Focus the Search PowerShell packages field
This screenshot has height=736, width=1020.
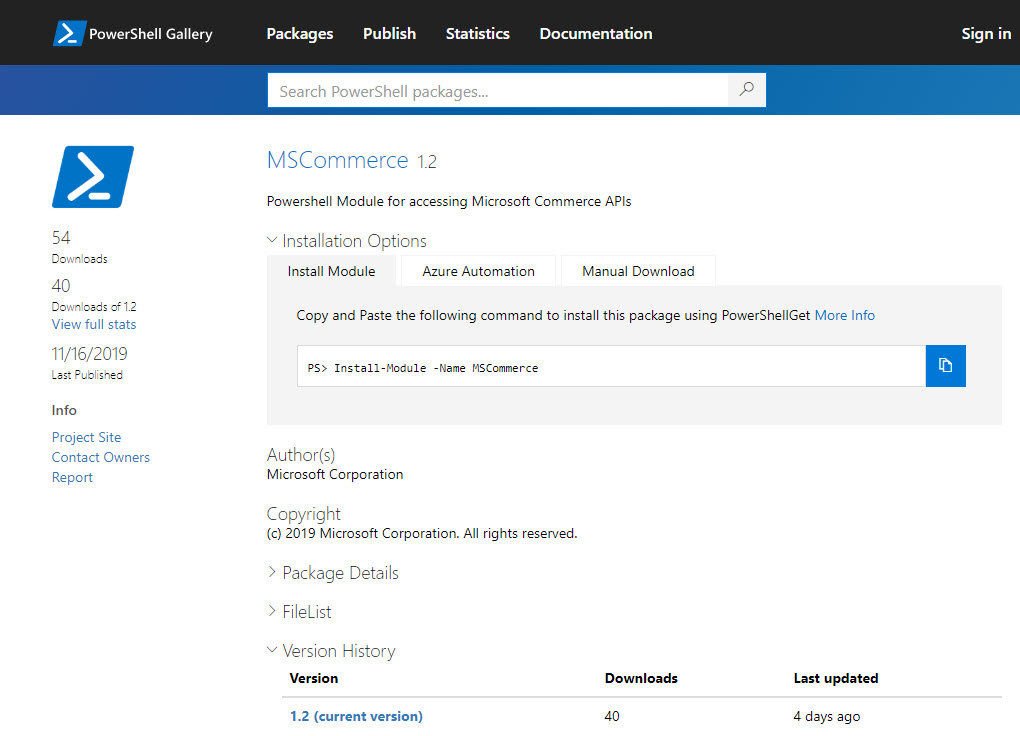click(498, 90)
